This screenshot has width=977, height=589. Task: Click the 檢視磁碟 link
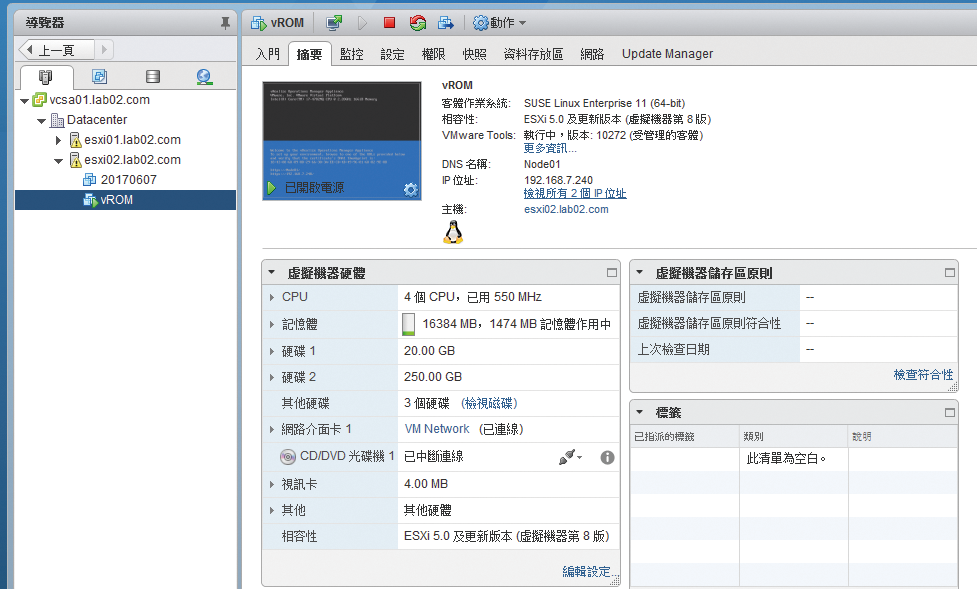coord(489,403)
